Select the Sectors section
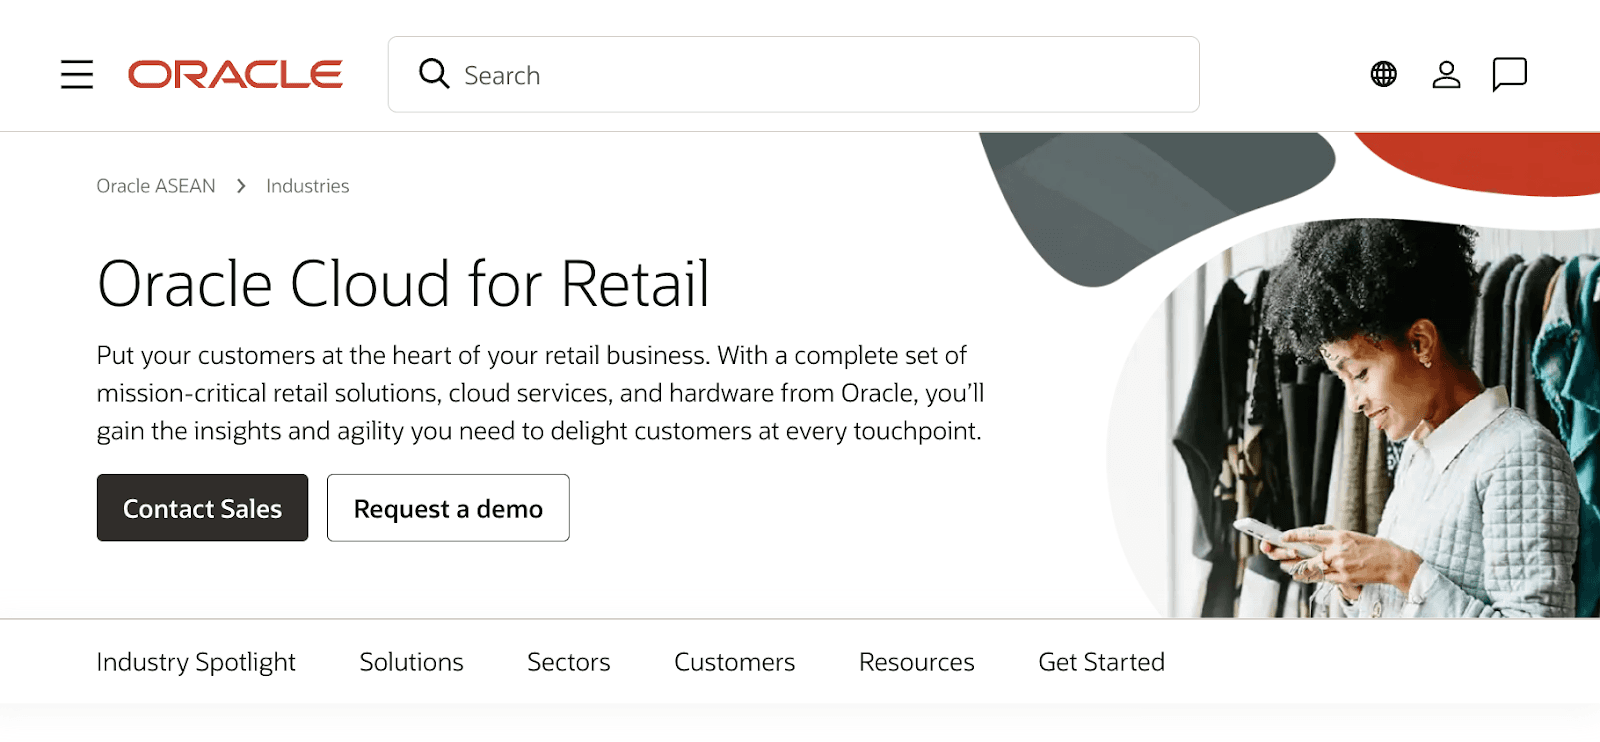Screen dimensions: 1600x742 click(568, 661)
